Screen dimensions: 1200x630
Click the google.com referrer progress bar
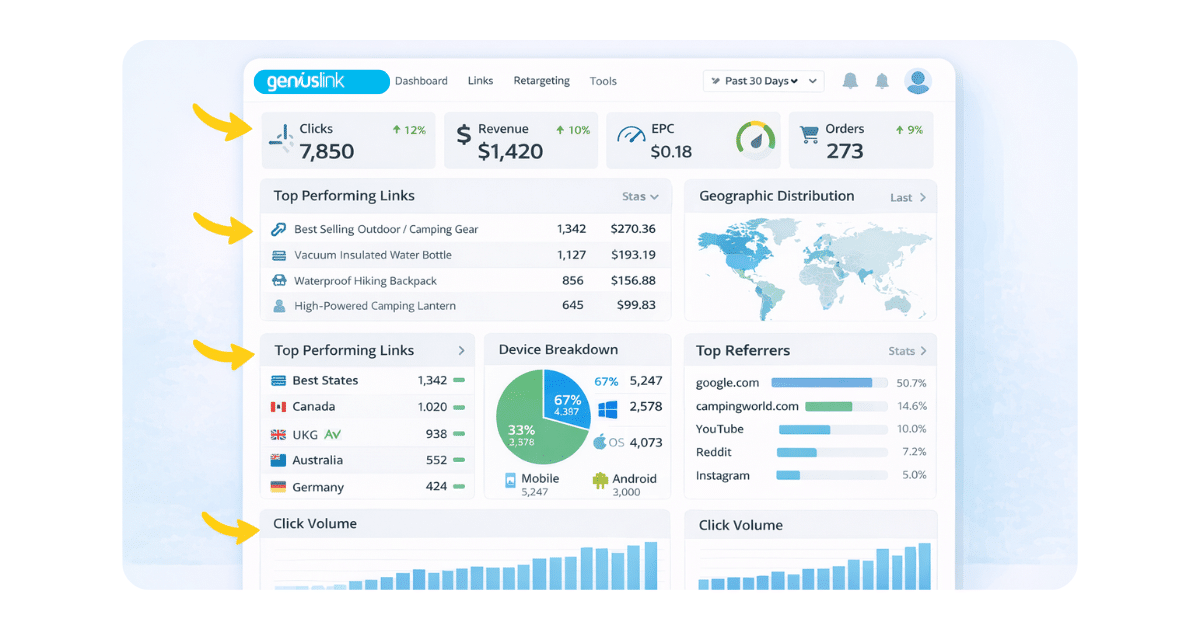tap(829, 383)
